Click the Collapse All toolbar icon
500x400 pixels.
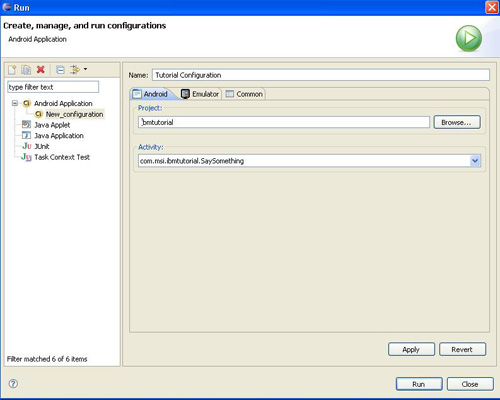coord(60,70)
